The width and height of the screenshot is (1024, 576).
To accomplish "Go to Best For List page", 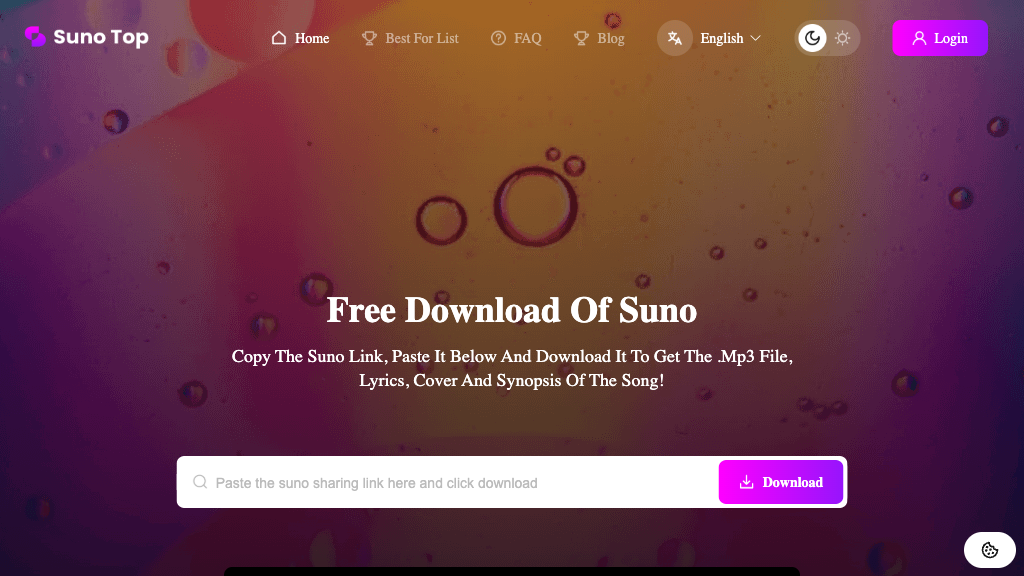I will point(410,38).
